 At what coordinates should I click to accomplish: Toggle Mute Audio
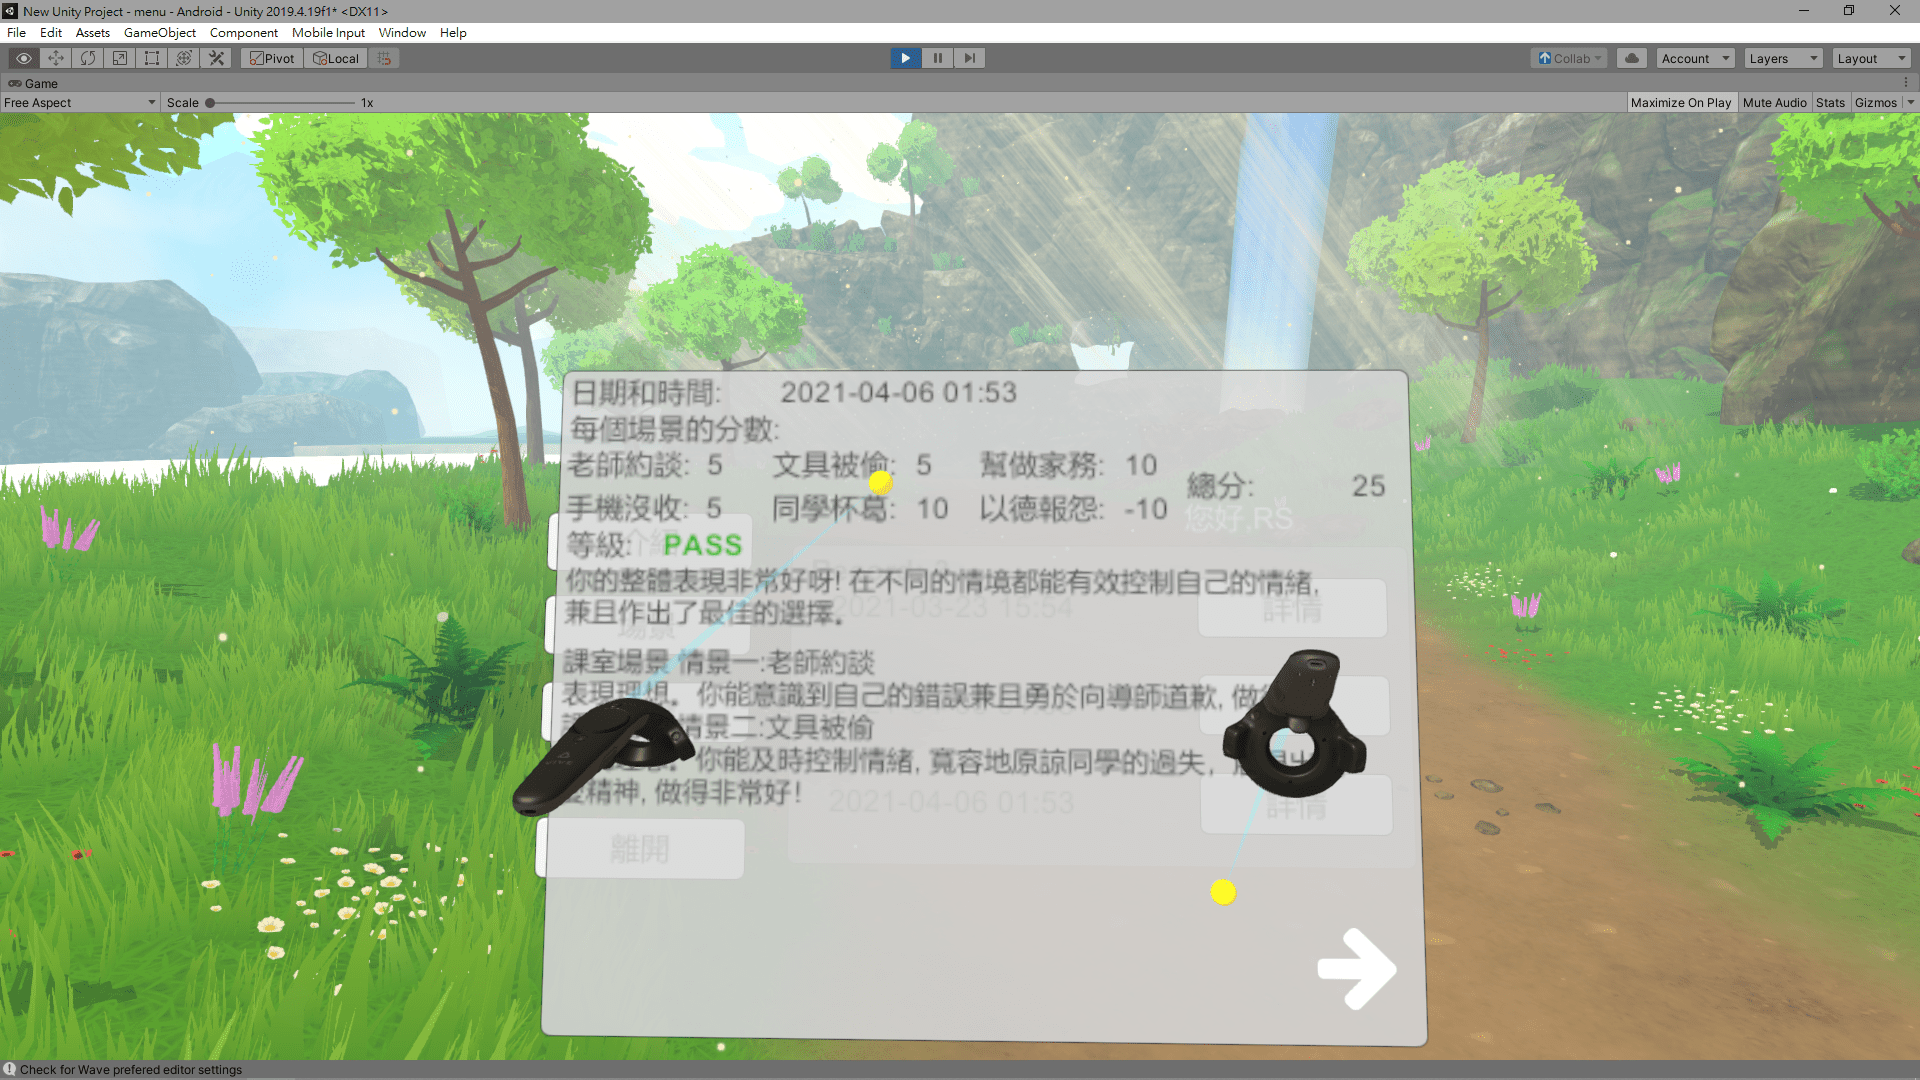click(x=1774, y=102)
